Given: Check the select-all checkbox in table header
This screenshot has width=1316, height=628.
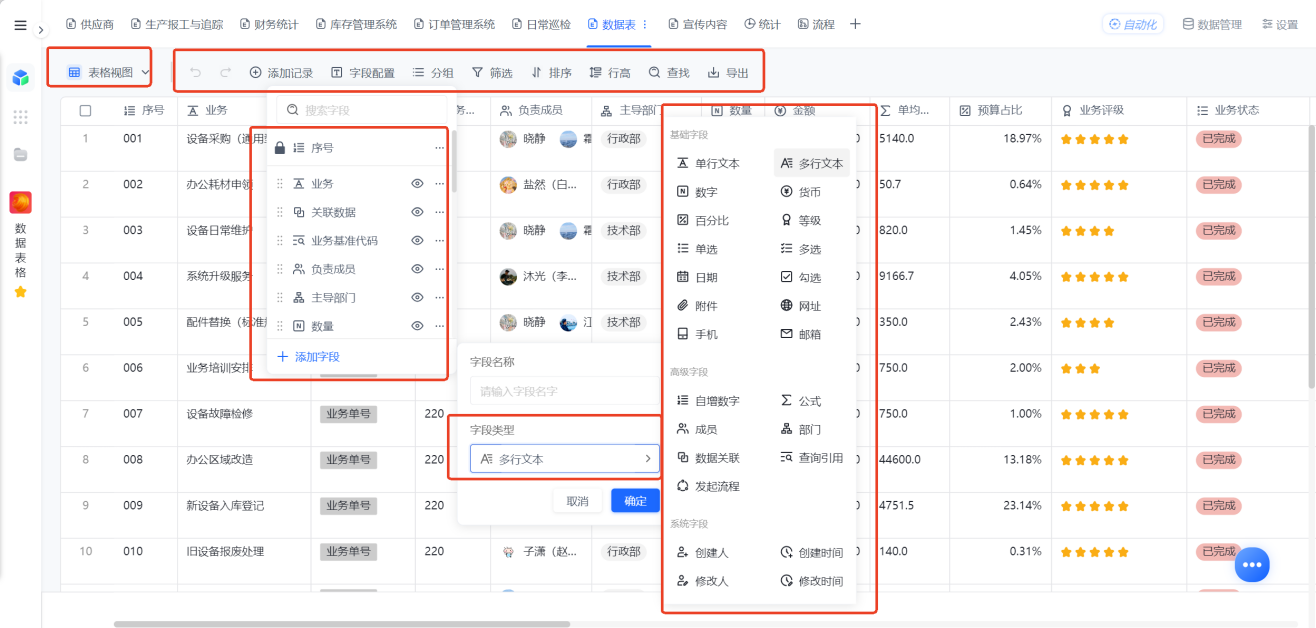Looking at the screenshot, I should click(85, 111).
